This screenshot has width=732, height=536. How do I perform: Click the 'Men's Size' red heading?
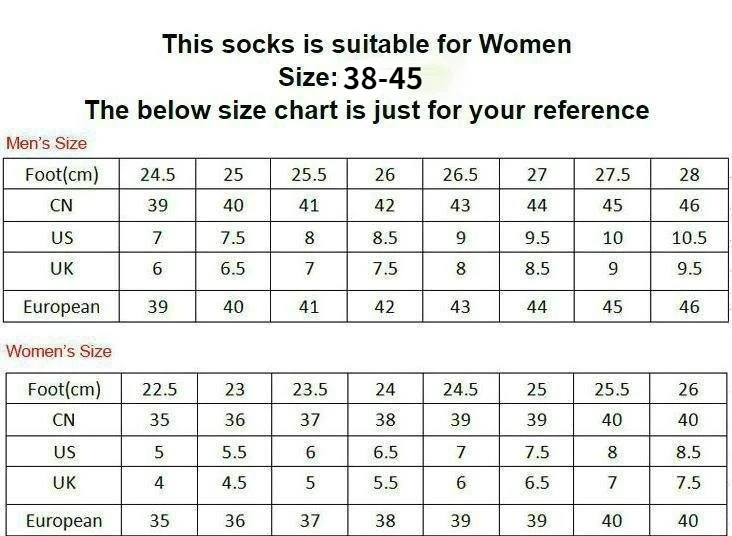46,143
